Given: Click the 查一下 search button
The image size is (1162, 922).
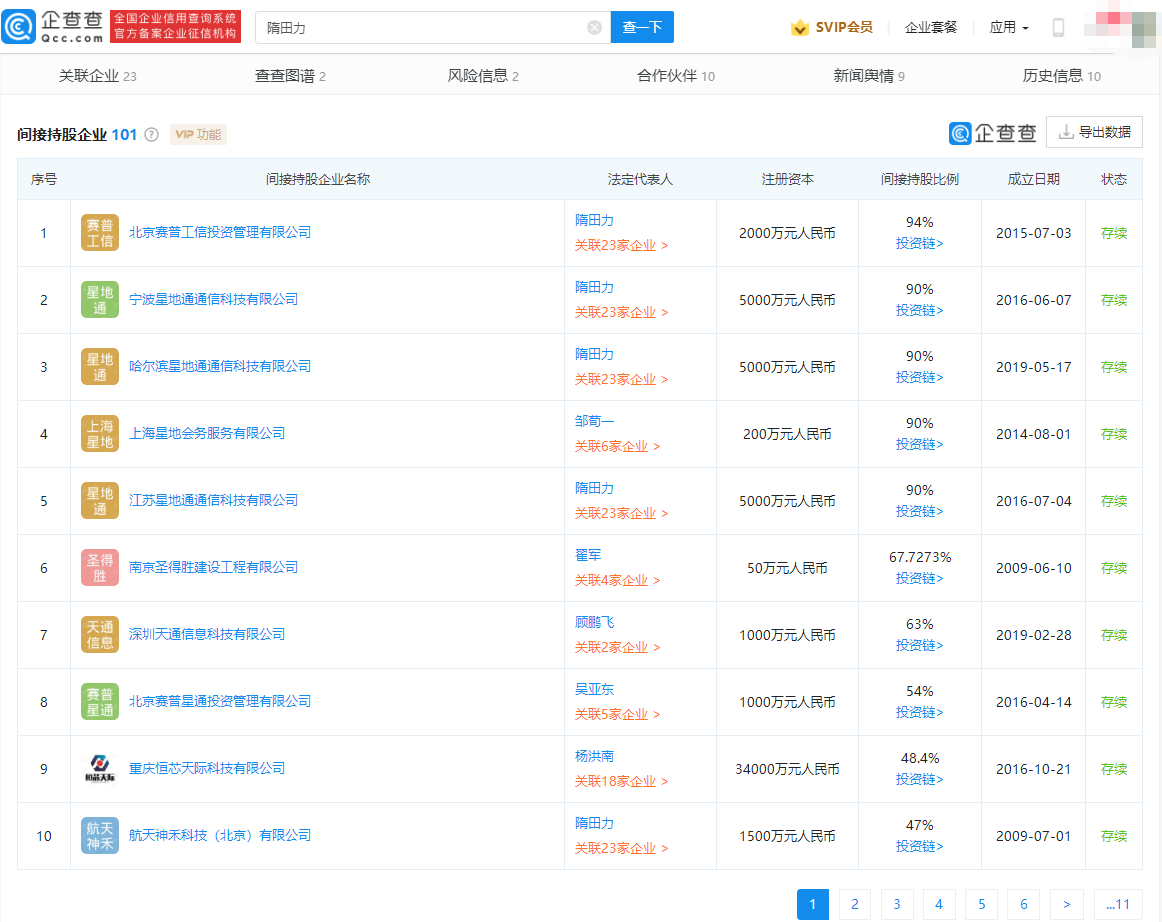Looking at the screenshot, I should (641, 27).
